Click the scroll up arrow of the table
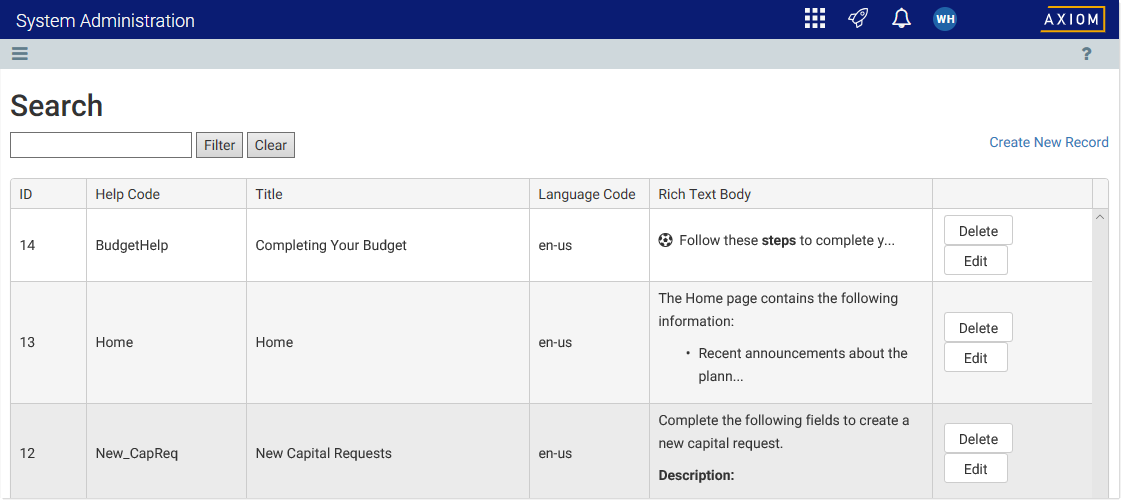Viewport: 1123px width, 502px height. click(x=1100, y=217)
